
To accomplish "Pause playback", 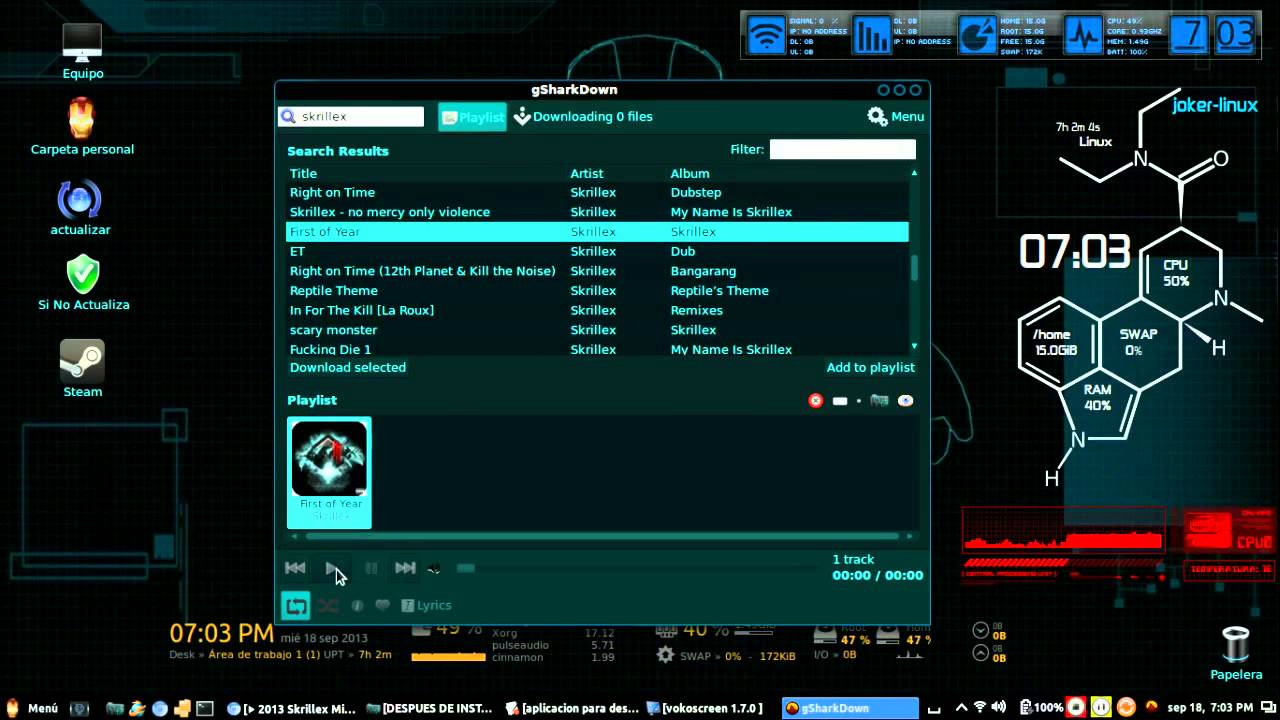I will [371, 568].
